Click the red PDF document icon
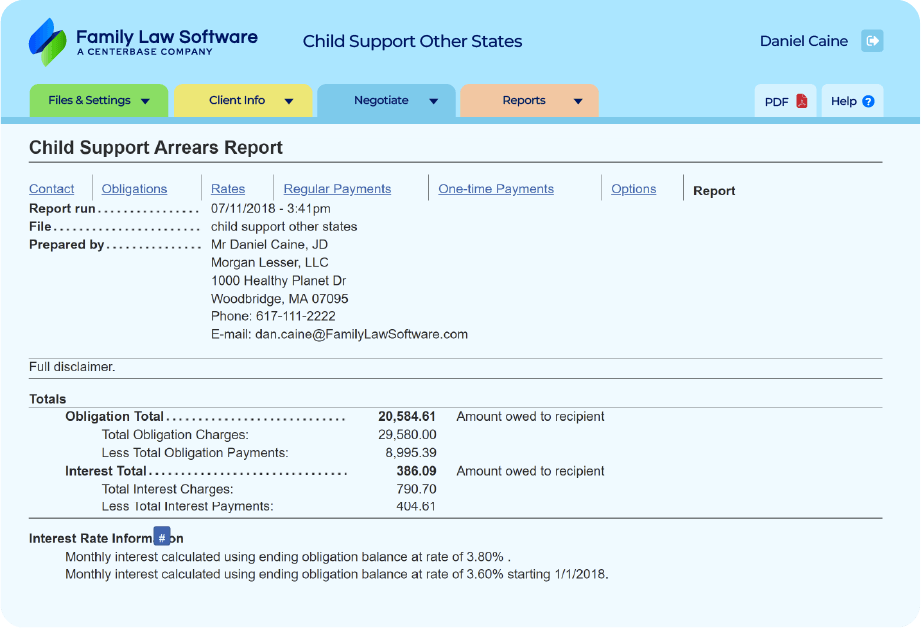The height and width of the screenshot is (628, 921). (x=802, y=101)
